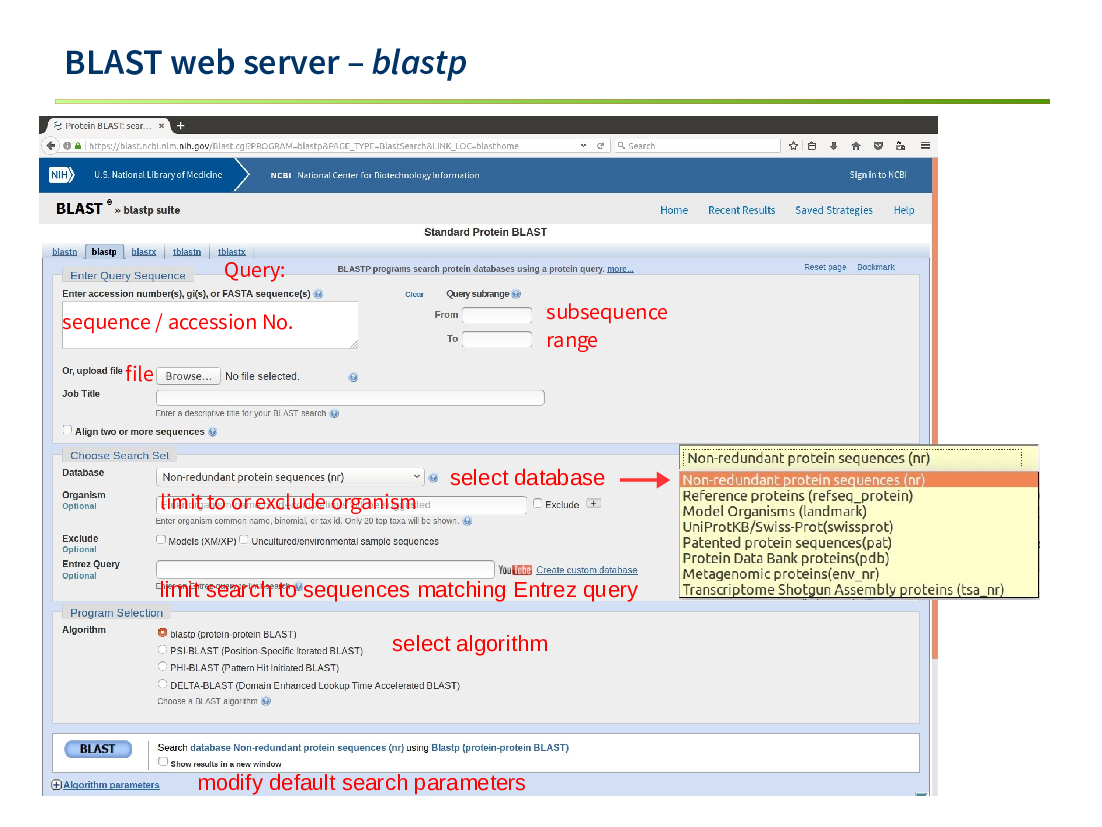Click the YouTube icon near Entrez Query
This screenshot has width=1102, height=827.
click(515, 570)
